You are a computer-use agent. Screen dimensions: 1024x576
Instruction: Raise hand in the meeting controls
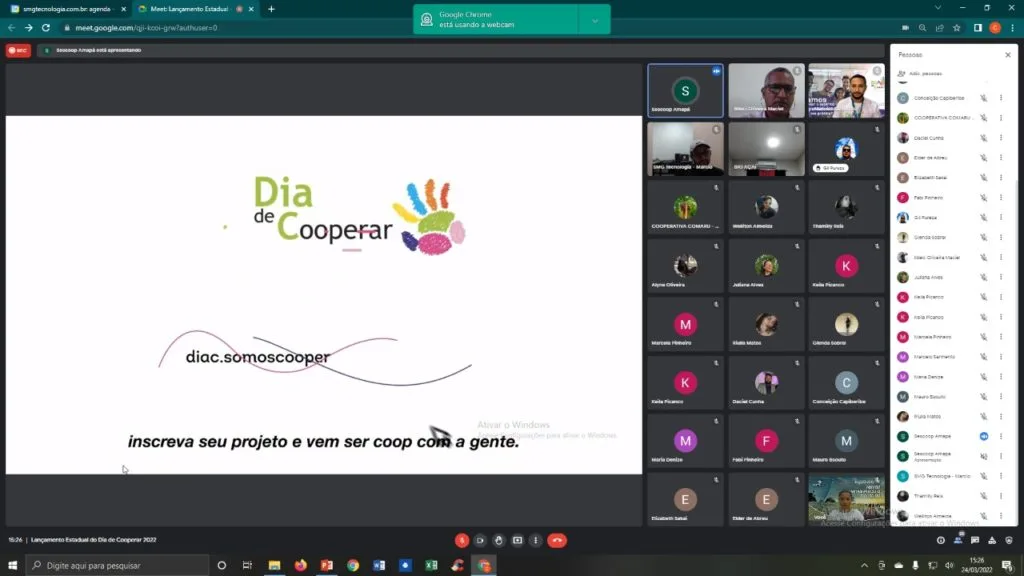coord(499,540)
